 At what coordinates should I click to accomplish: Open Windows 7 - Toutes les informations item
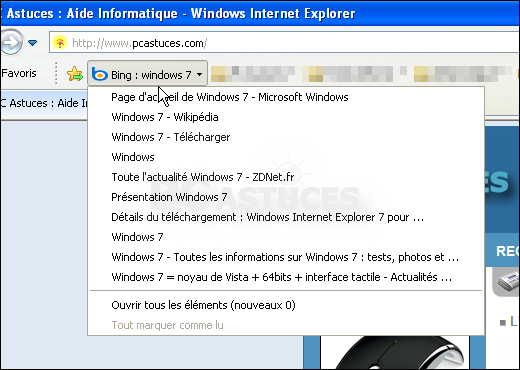285,257
